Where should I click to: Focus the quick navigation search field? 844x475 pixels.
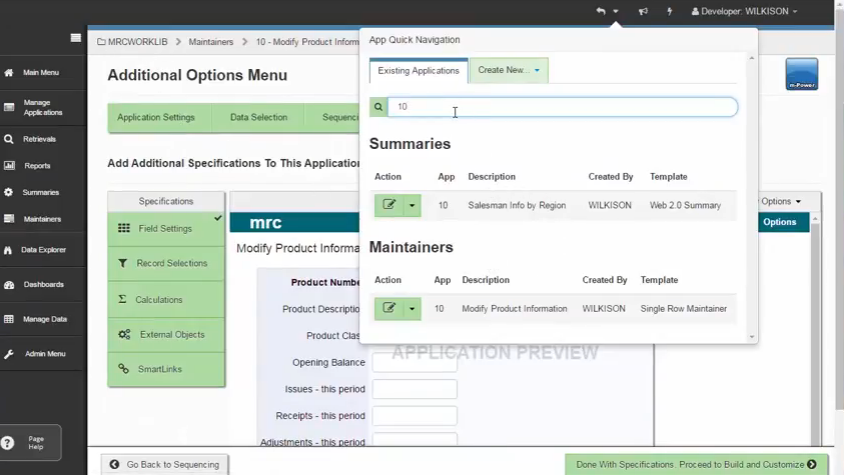[562, 107]
